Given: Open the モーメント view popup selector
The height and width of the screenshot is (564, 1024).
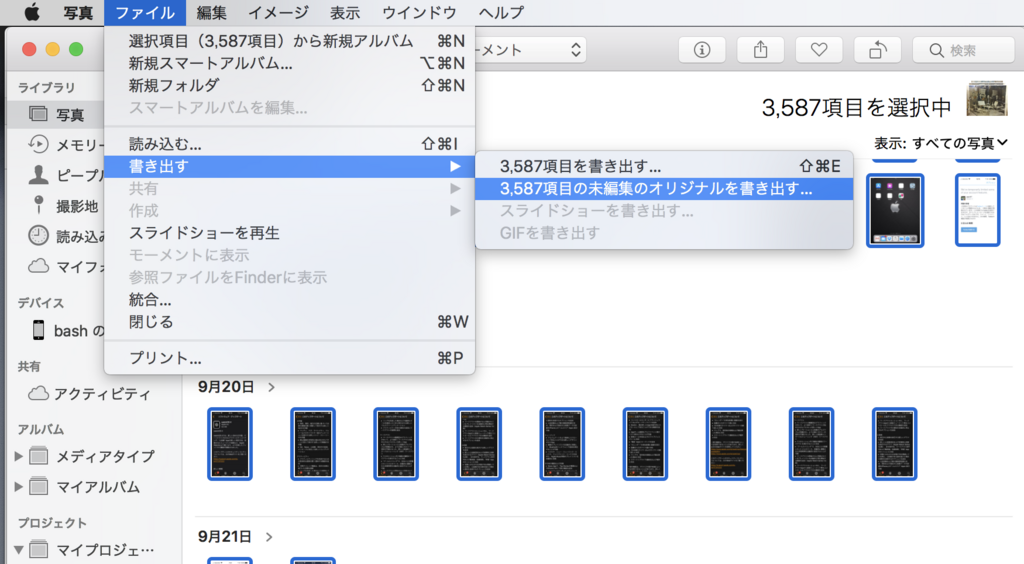Looking at the screenshot, I should (530, 50).
